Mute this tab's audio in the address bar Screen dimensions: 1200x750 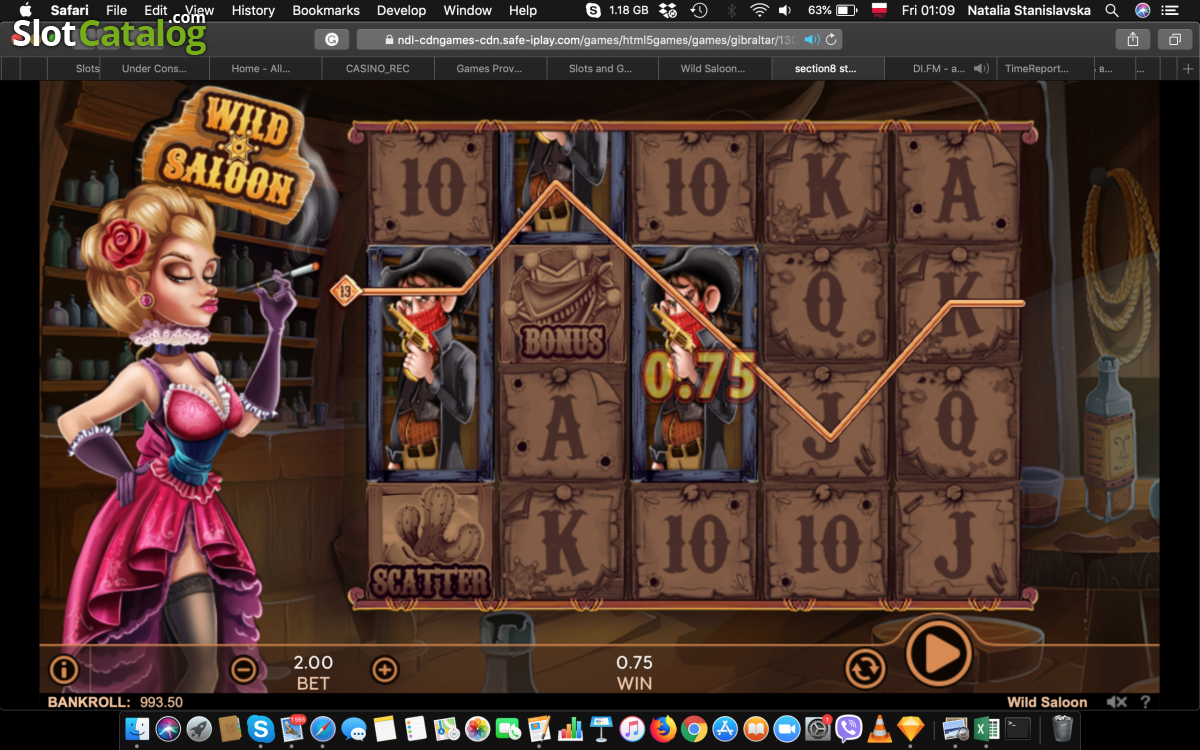(812, 40)
